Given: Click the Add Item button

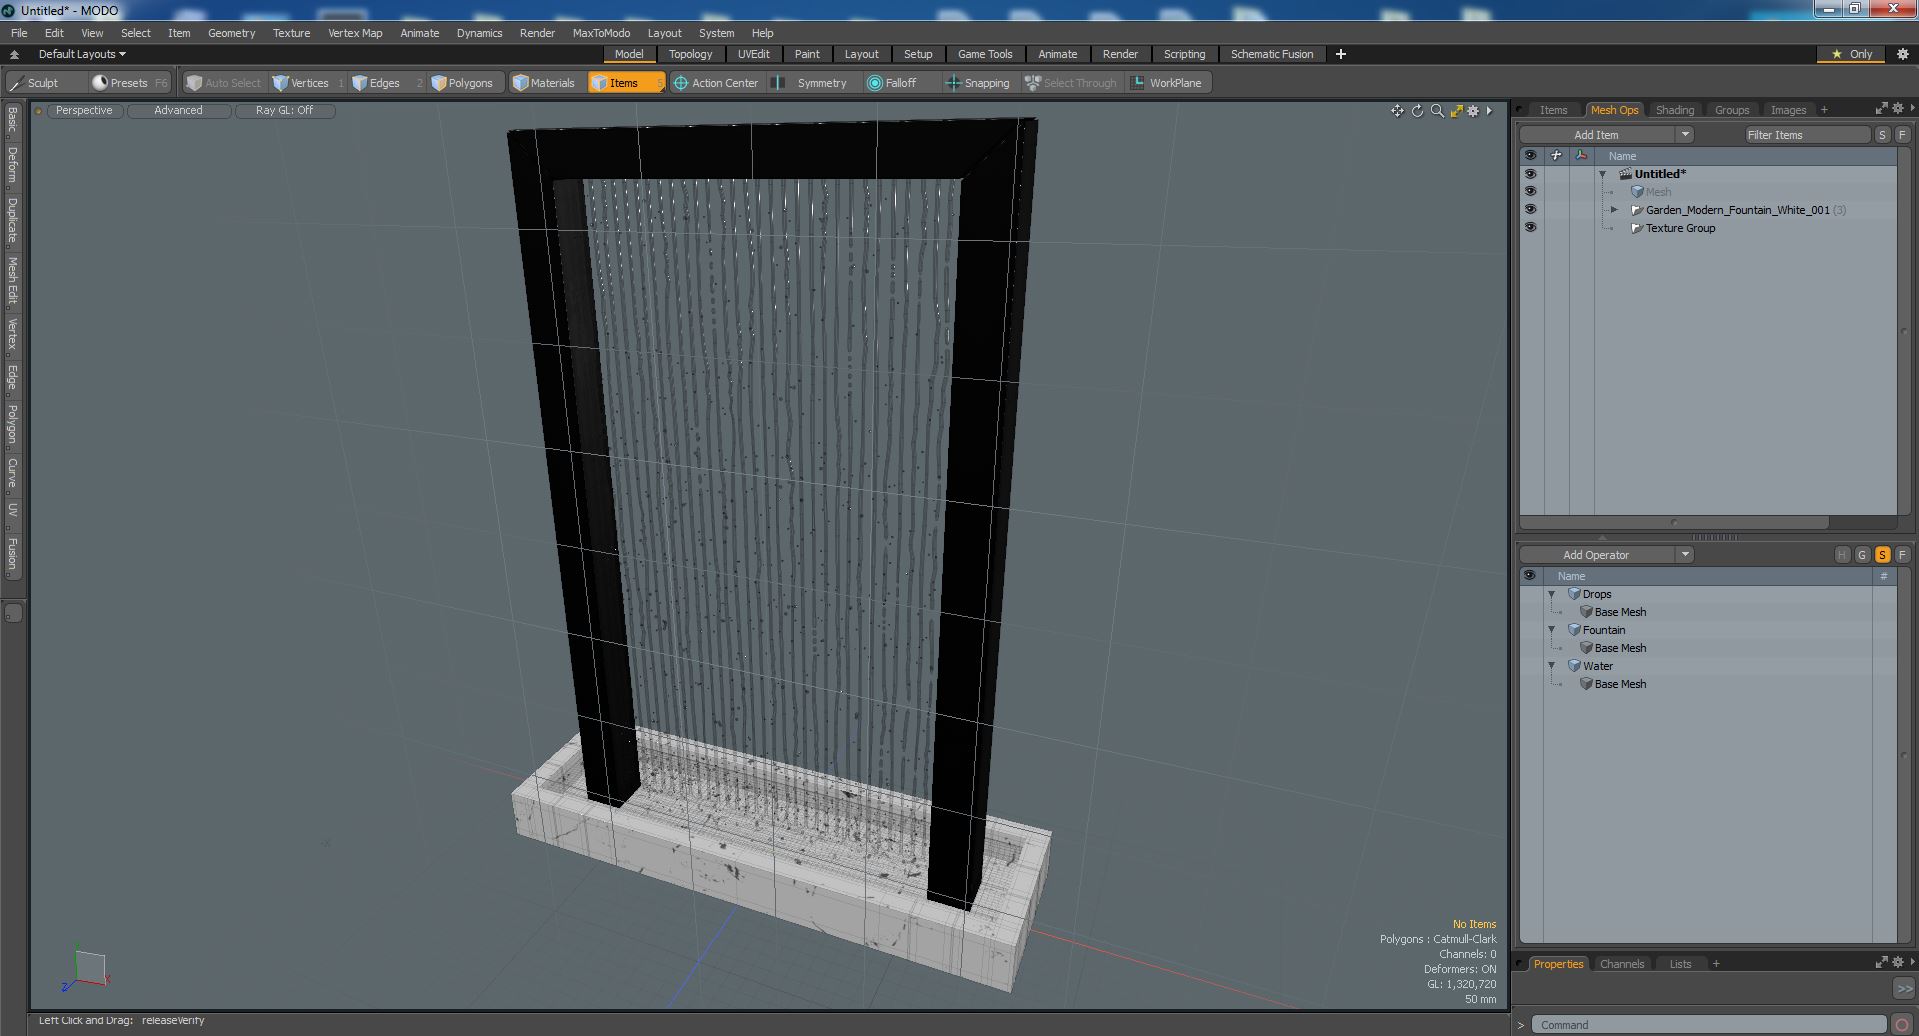Looking at the screenshot, I should 1596,135.
